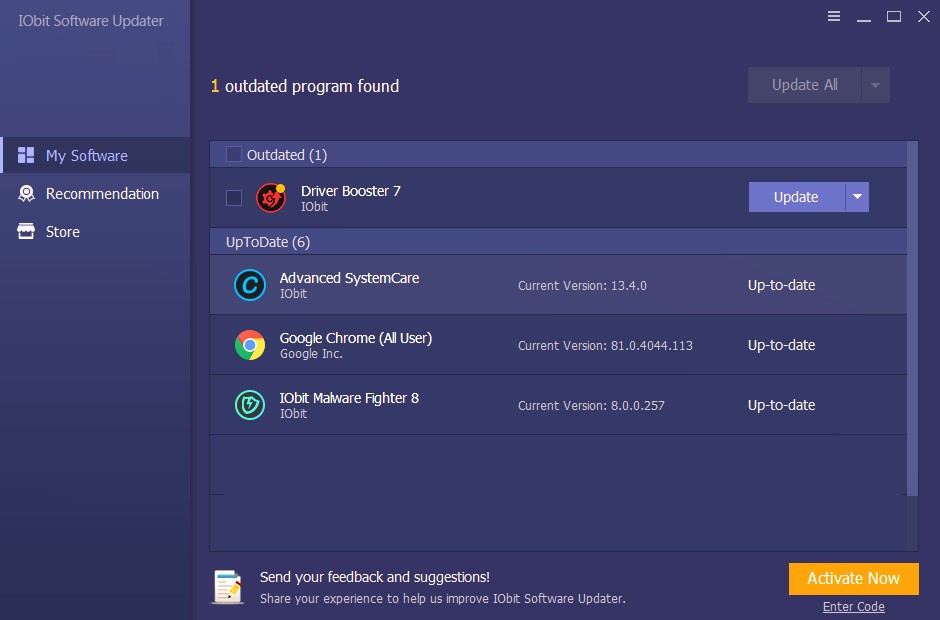The image size is (940, 620).
Task: Click the My Software grid icon
Action: coord(26,155)
